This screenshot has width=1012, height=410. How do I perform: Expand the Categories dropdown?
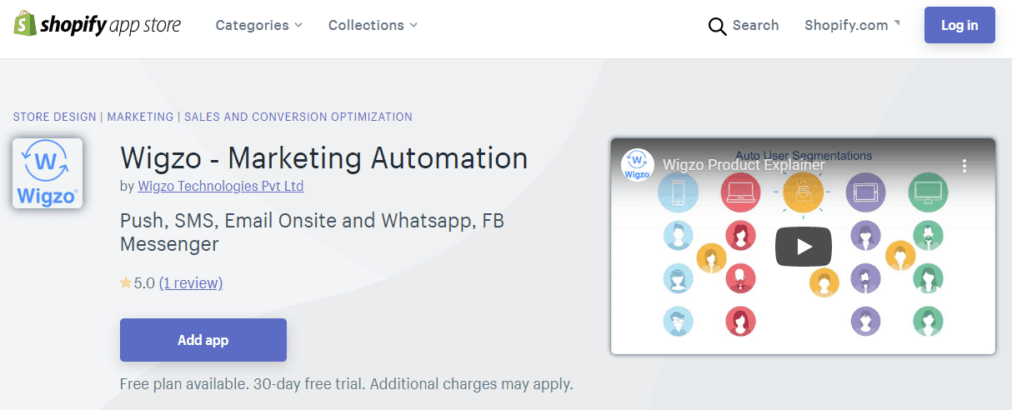point(259,25)
